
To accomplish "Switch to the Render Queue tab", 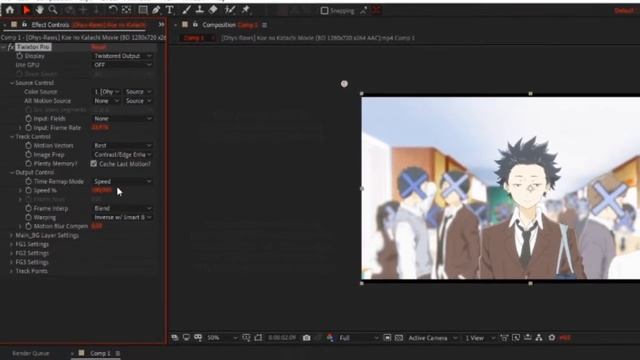I will coord(31,353).
